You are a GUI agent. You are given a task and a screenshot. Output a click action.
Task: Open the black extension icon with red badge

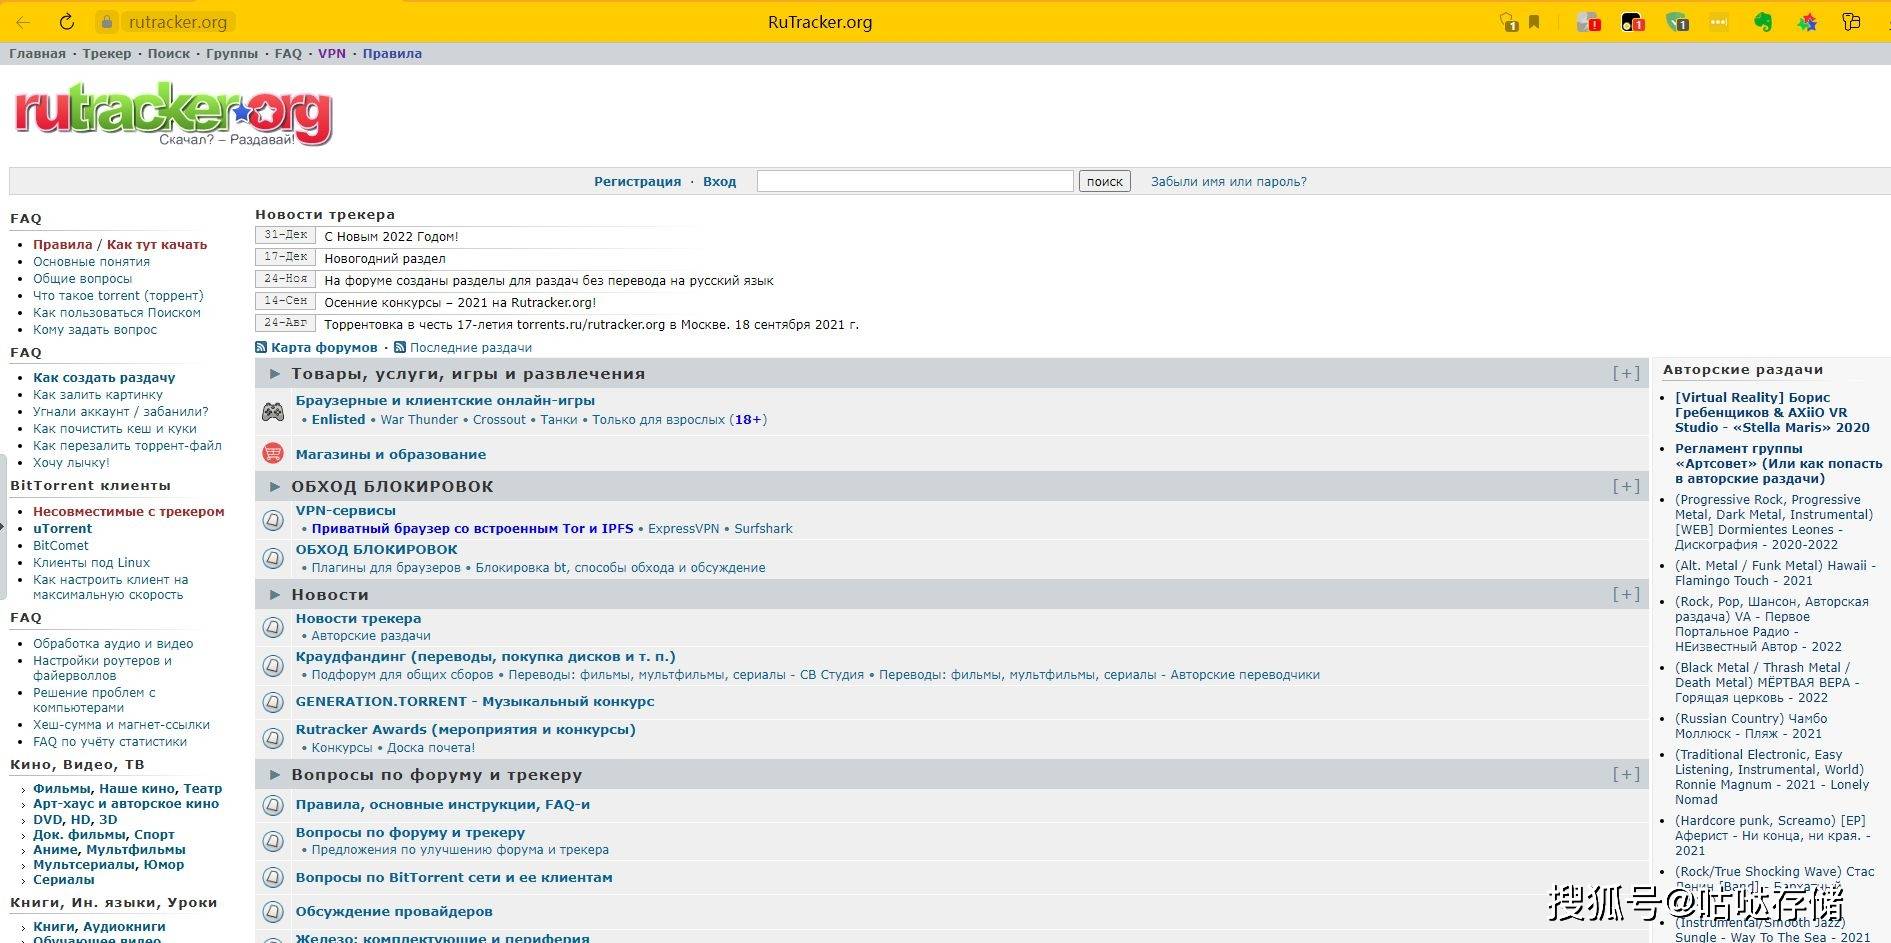point(1632,22)
